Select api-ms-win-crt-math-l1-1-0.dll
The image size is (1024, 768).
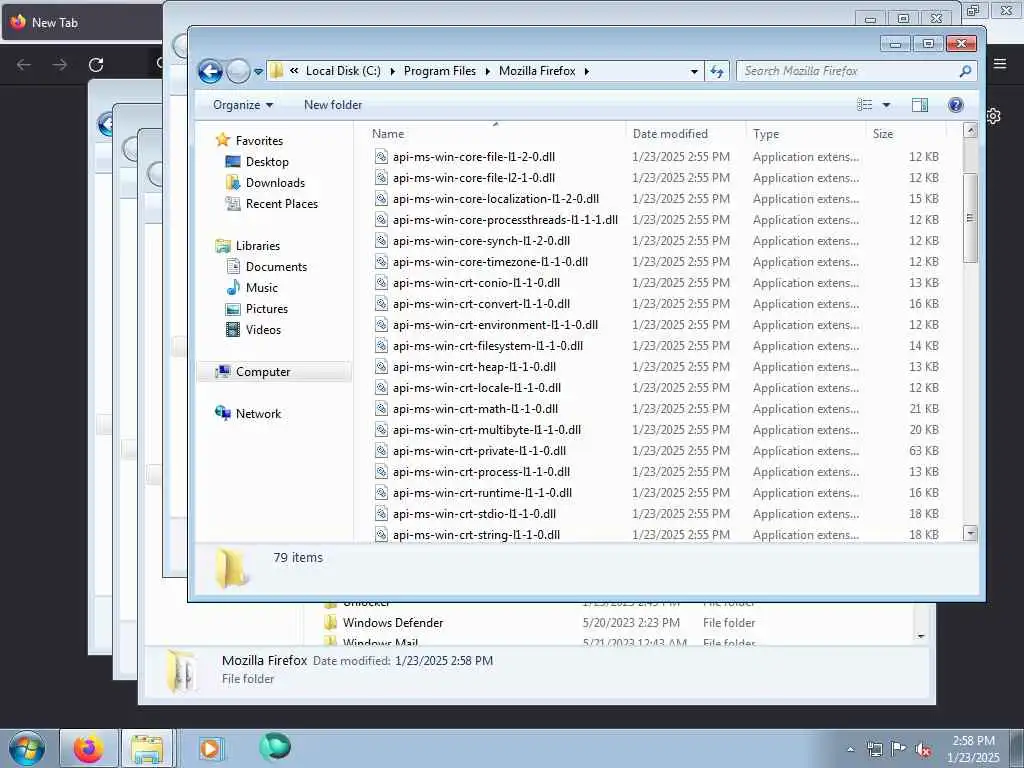point(475,409)
